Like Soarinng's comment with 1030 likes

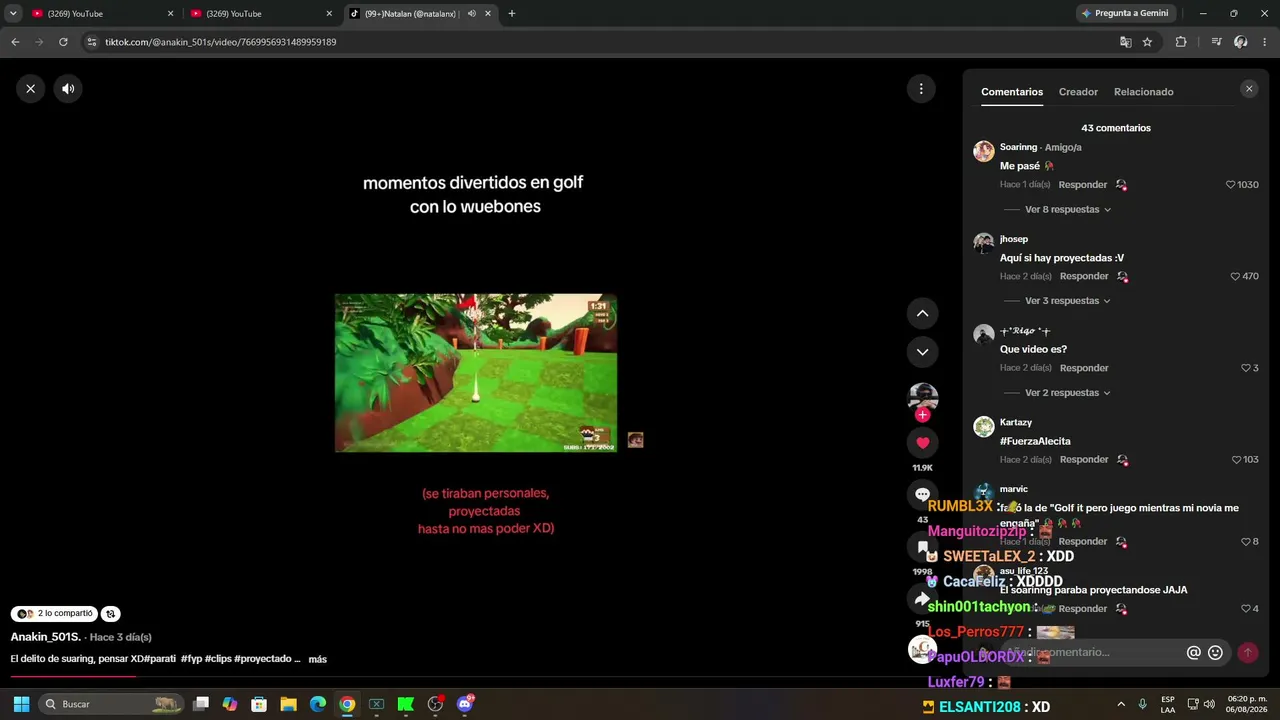1231,185
